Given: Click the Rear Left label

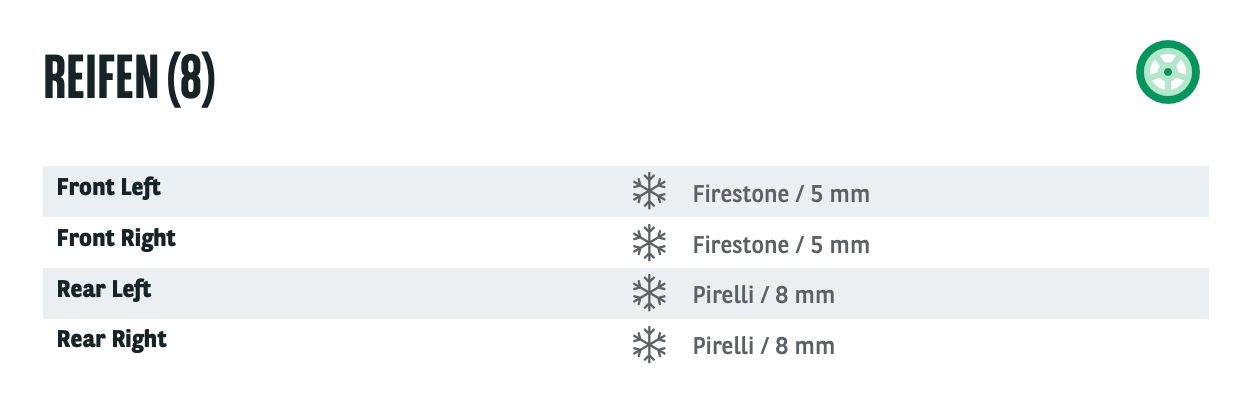Looking at the screenshot, I should click(x=104, y=289).
